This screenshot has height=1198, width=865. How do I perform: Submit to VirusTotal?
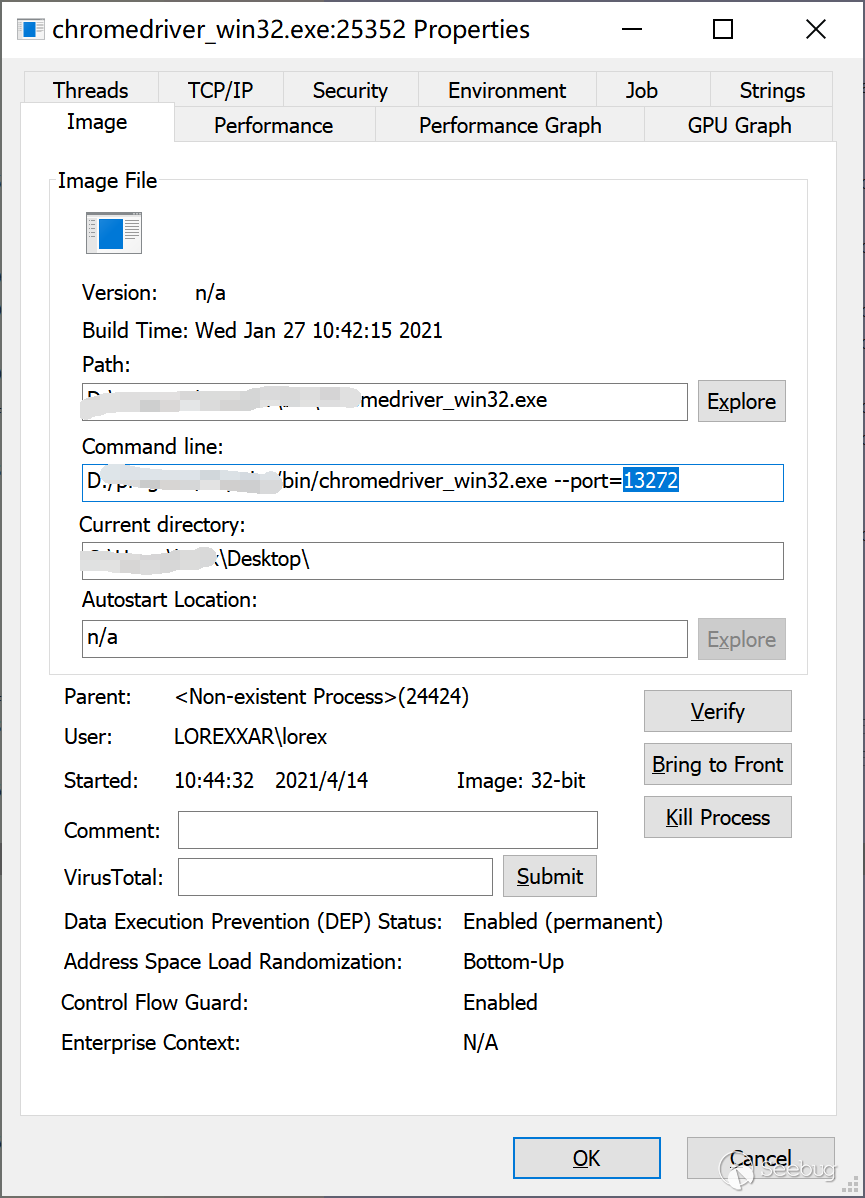click(549, 876)
